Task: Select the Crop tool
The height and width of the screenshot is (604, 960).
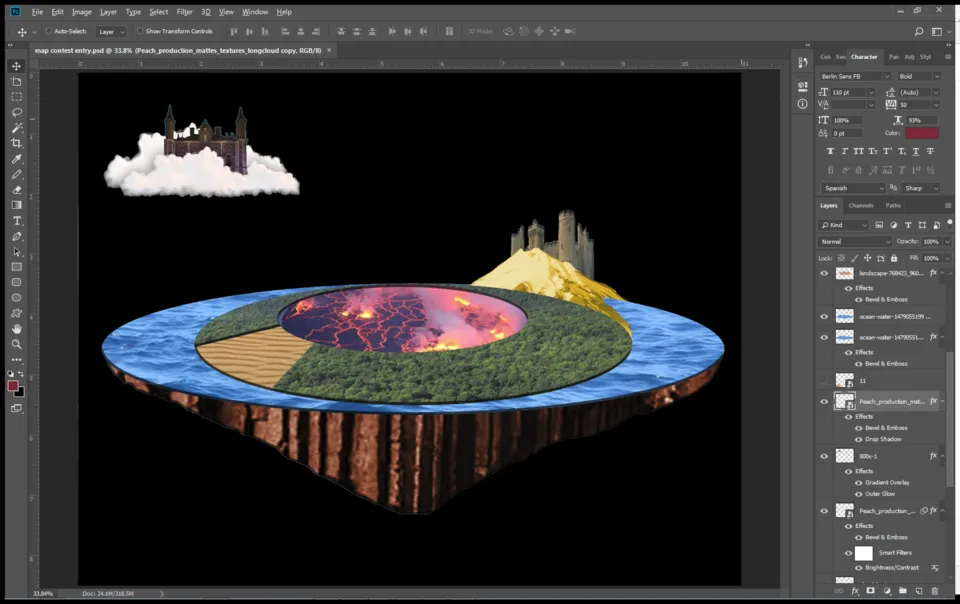Action: point(17,143)
